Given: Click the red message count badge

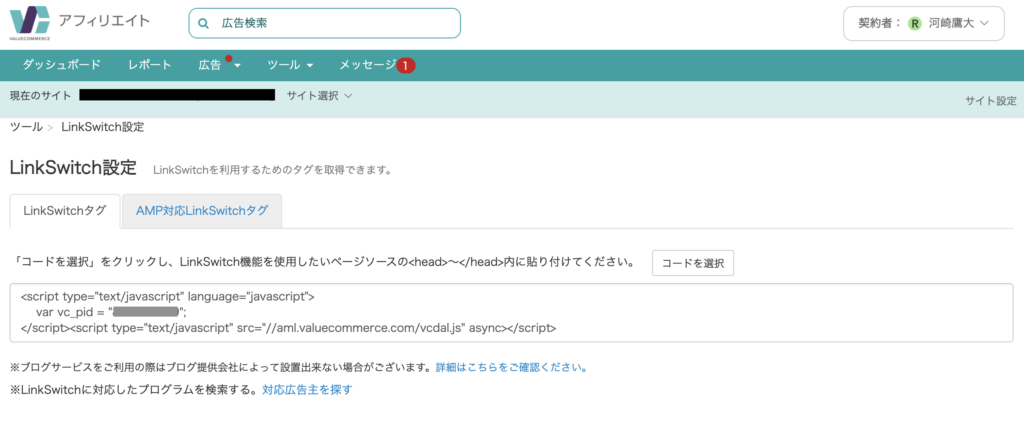Looking at the screenshot, I should point(406,65).
